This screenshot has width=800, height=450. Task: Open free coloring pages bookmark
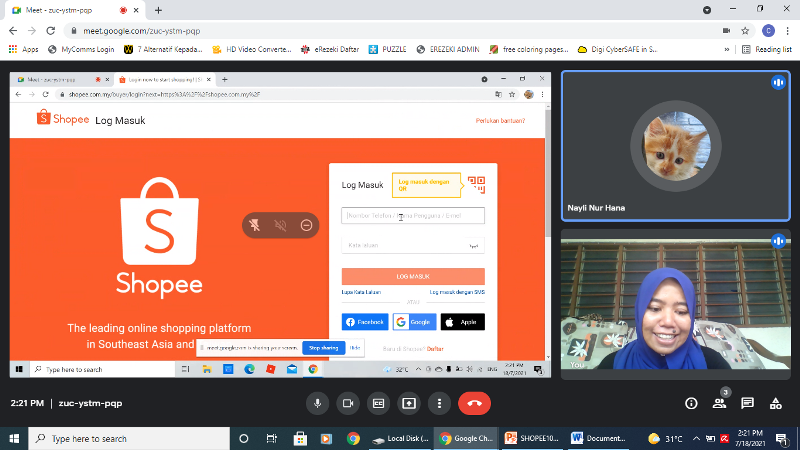tap(529, 49)
